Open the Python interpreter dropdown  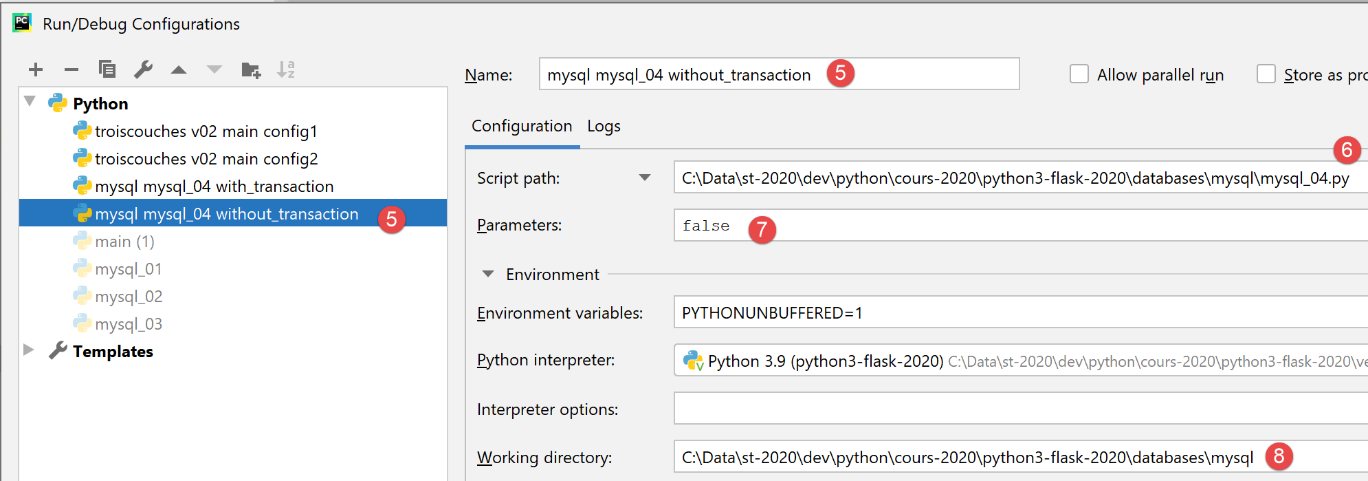click(1020, 361)
